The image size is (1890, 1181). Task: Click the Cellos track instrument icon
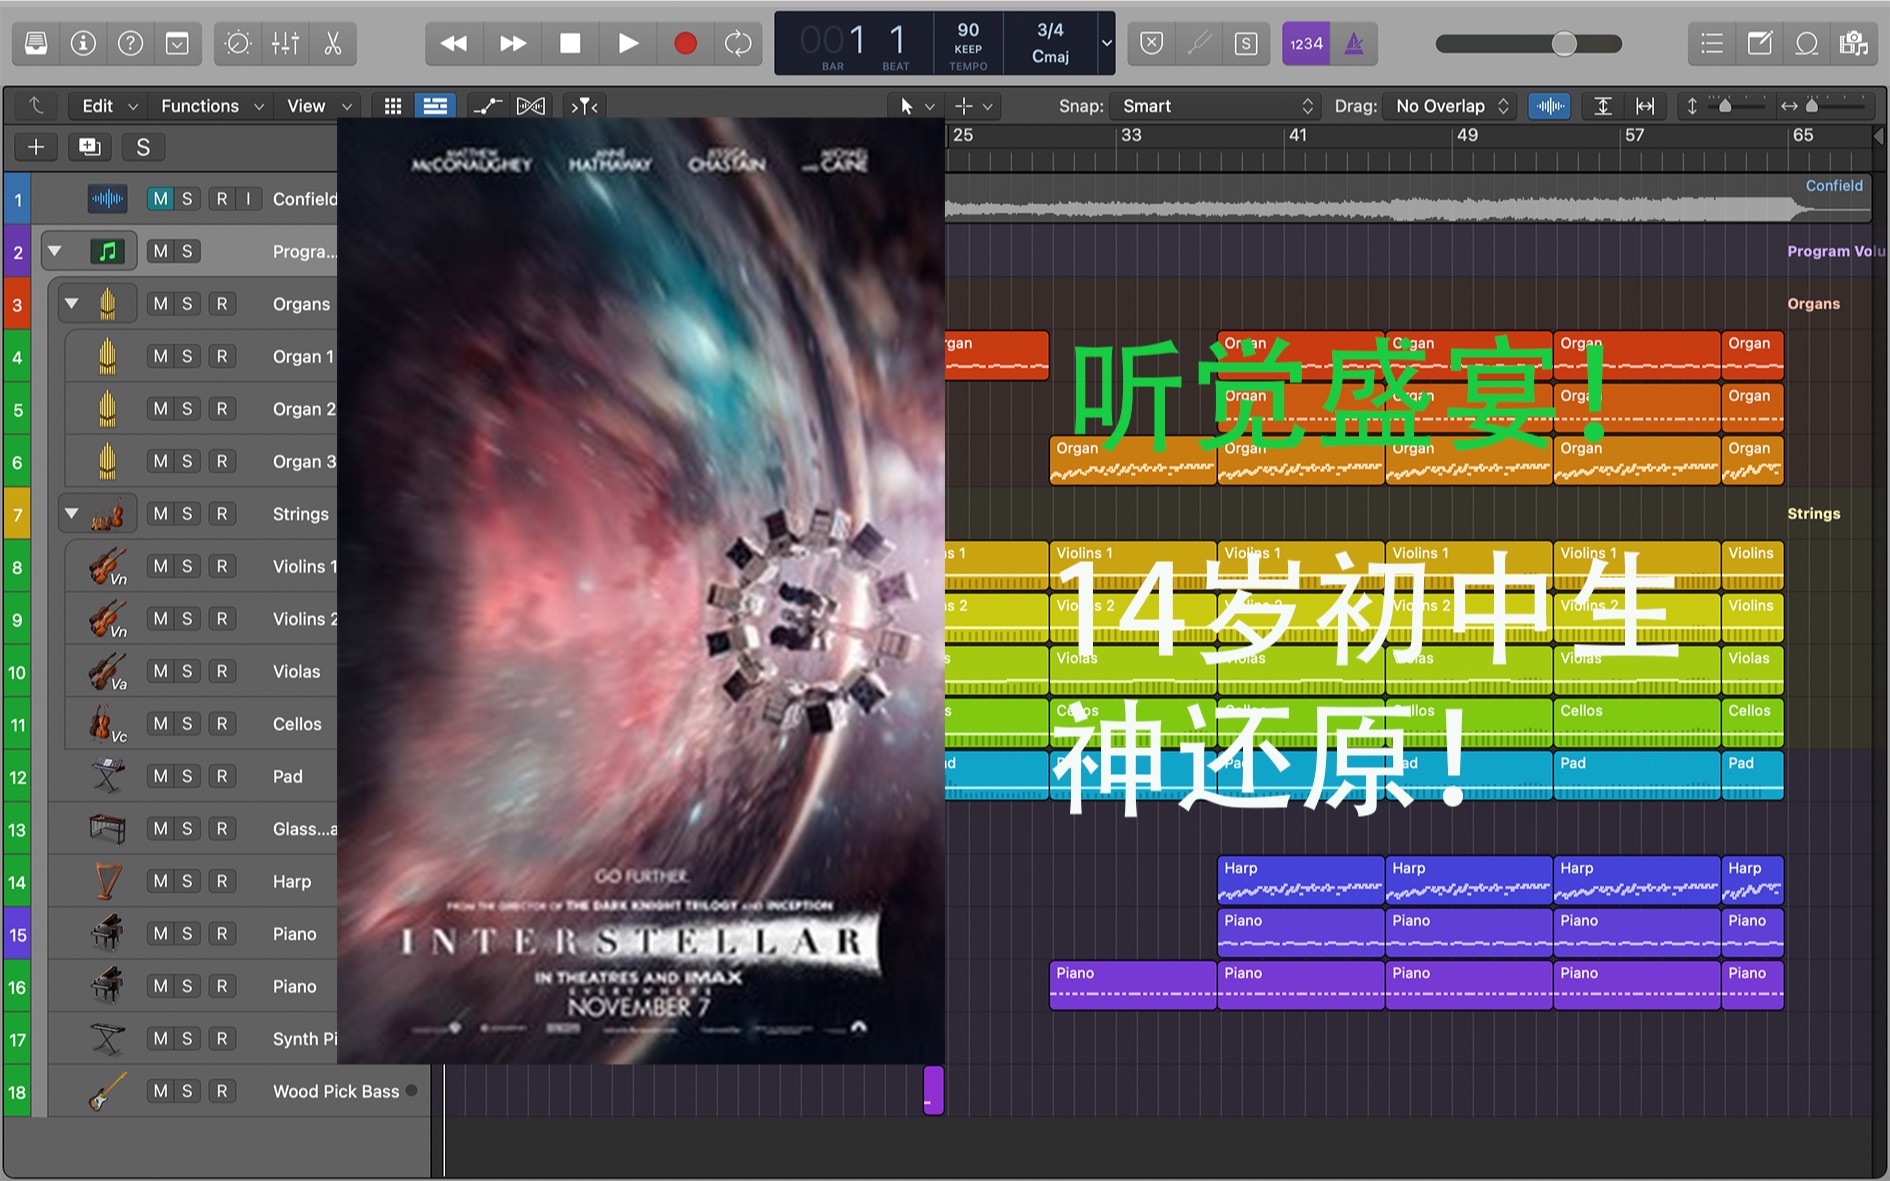pyautogui.click(x=107, y=724)
